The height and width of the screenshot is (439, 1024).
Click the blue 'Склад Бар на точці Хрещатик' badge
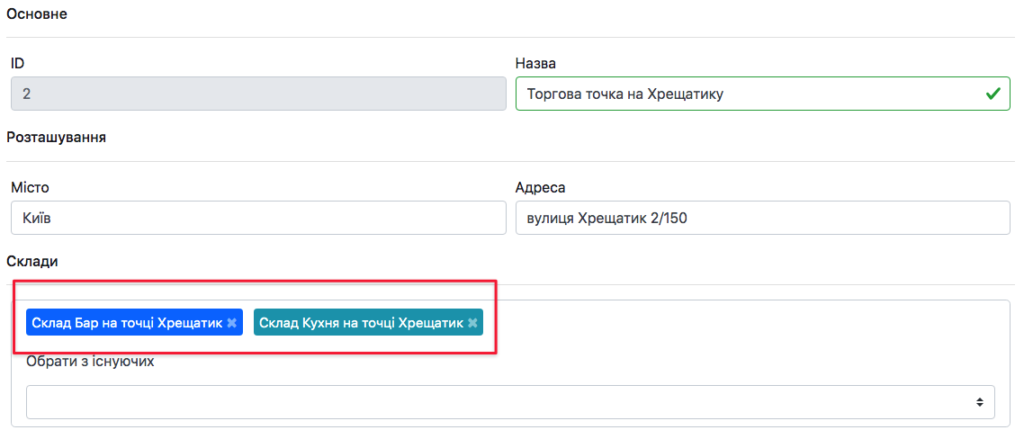(x=125, y=323)
